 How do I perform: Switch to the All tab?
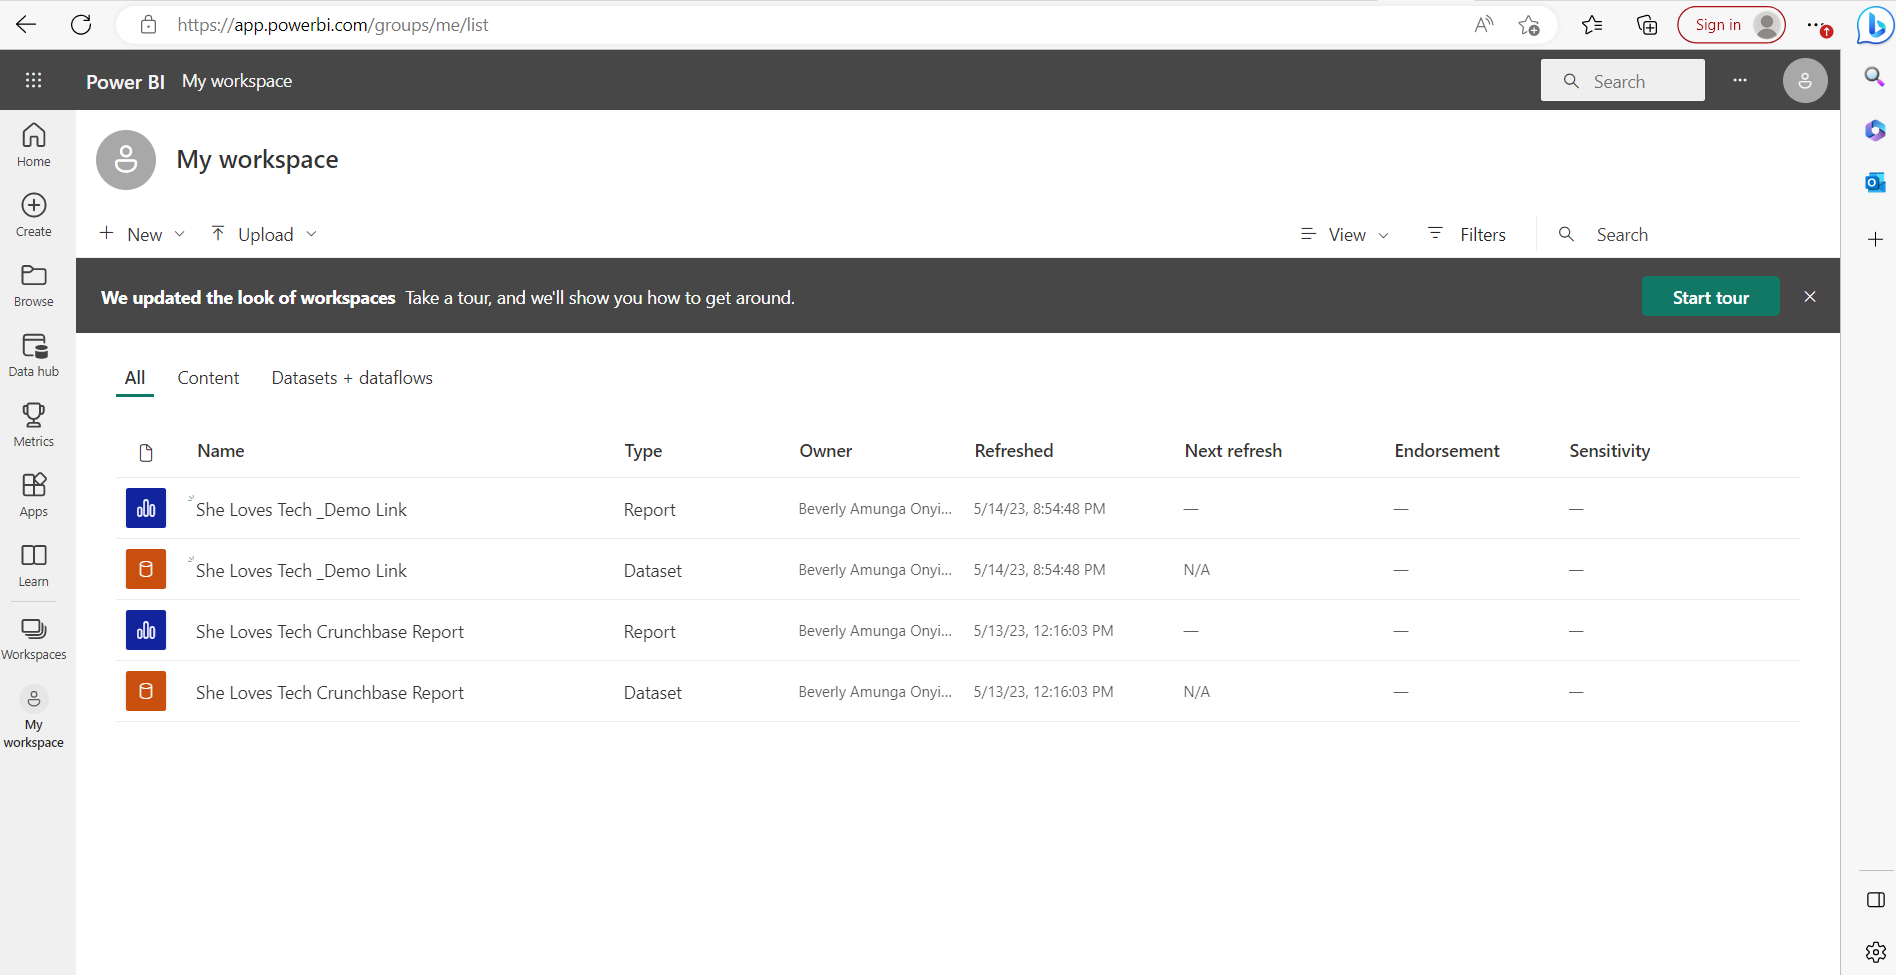click(x=135, y=378)
